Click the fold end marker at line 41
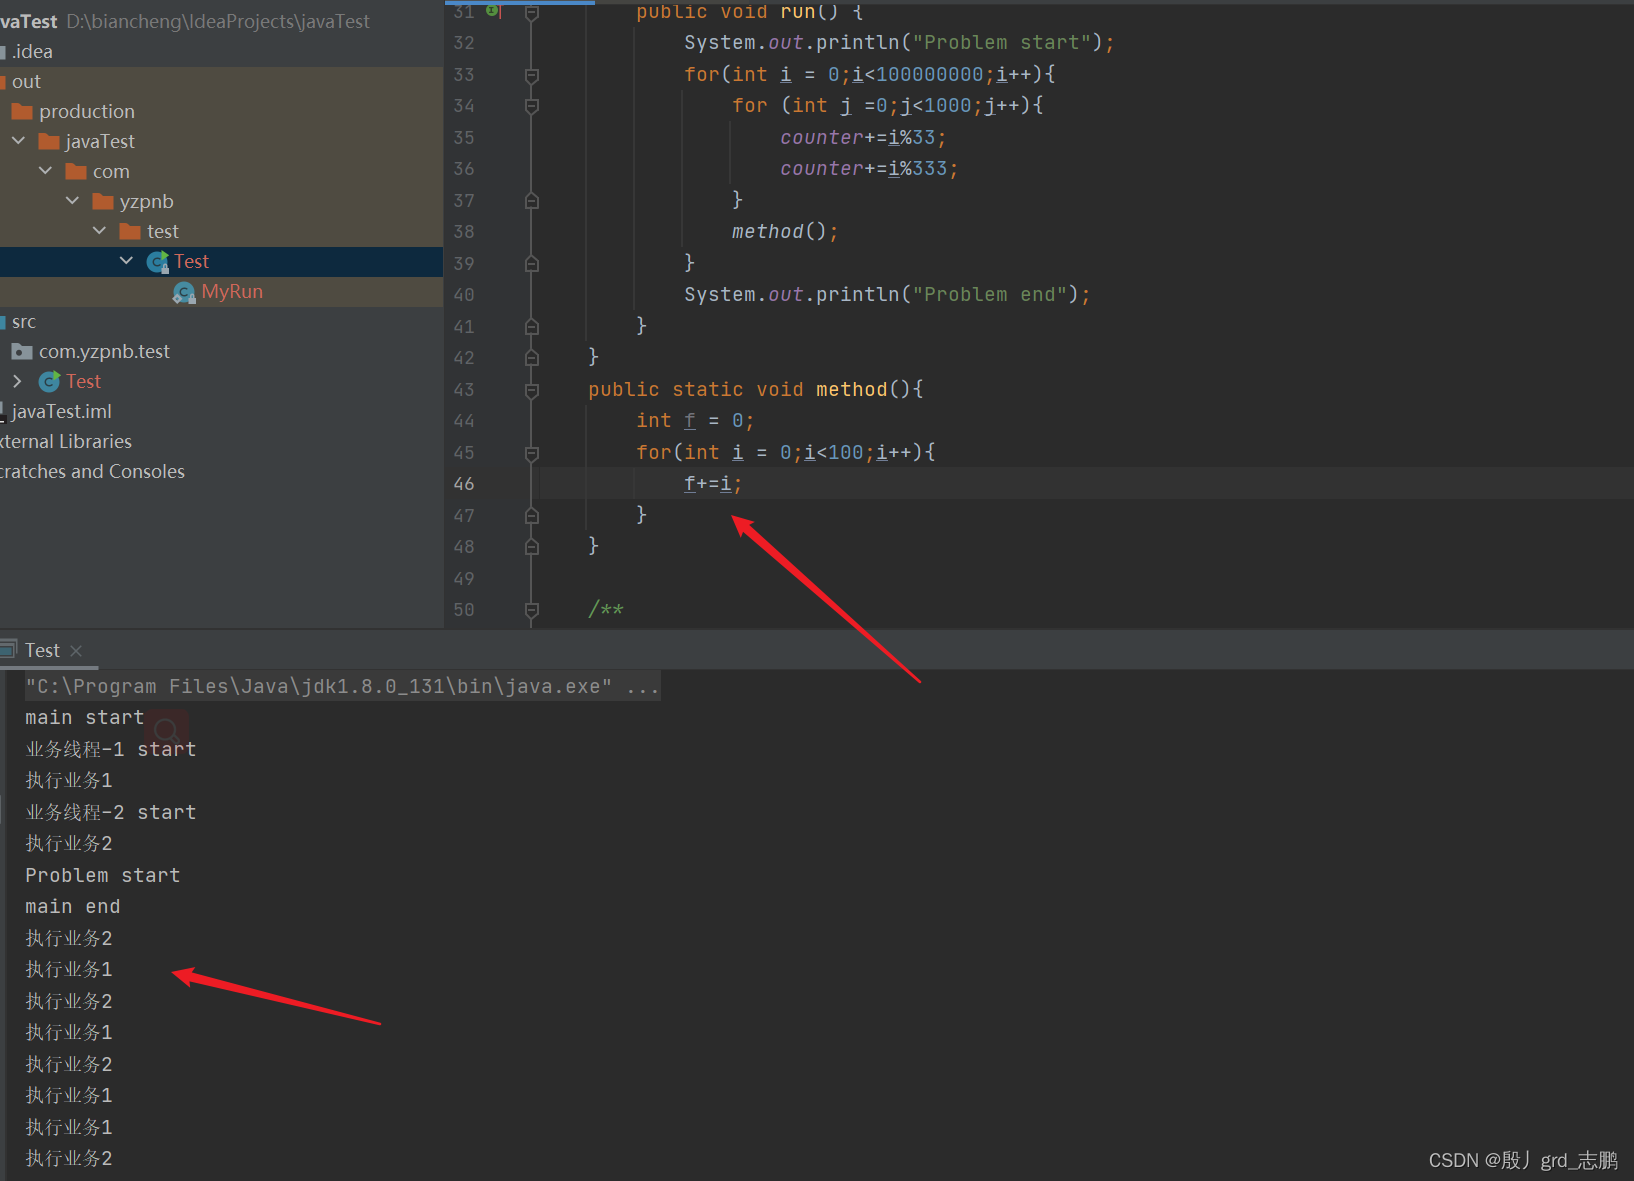 coord(532,327)
